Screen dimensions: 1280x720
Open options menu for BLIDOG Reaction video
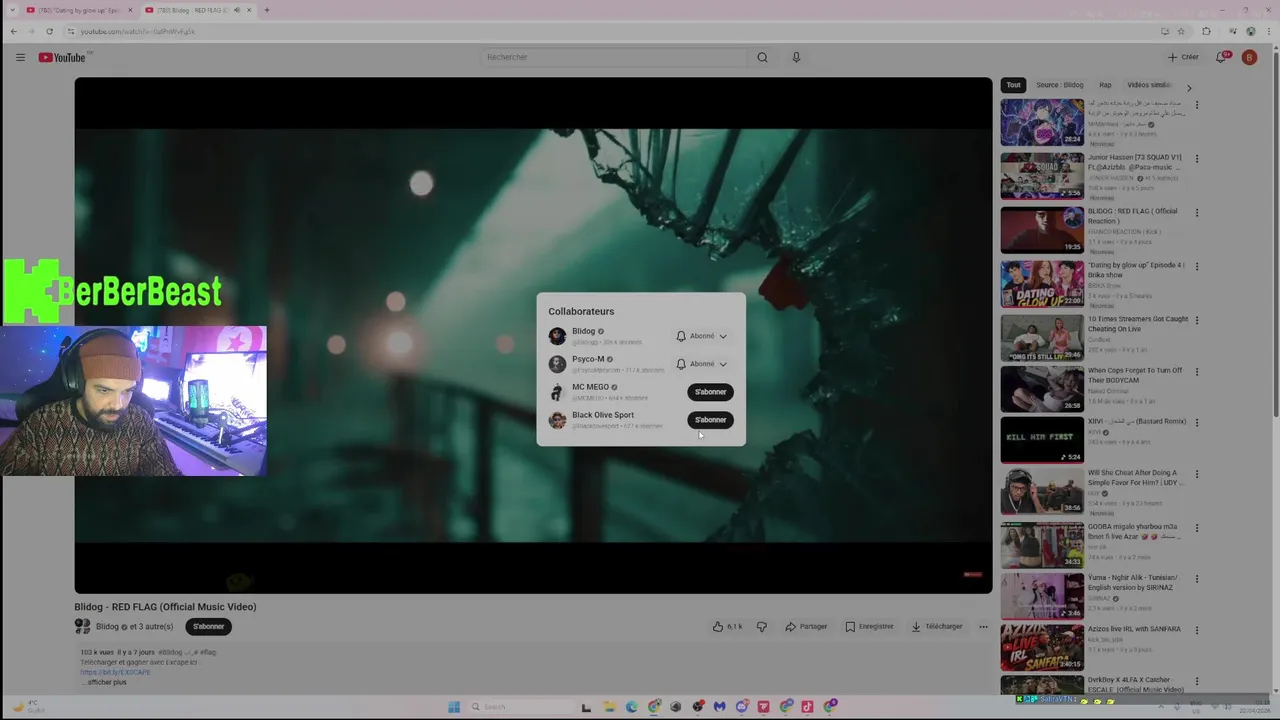click(1197, 213)
